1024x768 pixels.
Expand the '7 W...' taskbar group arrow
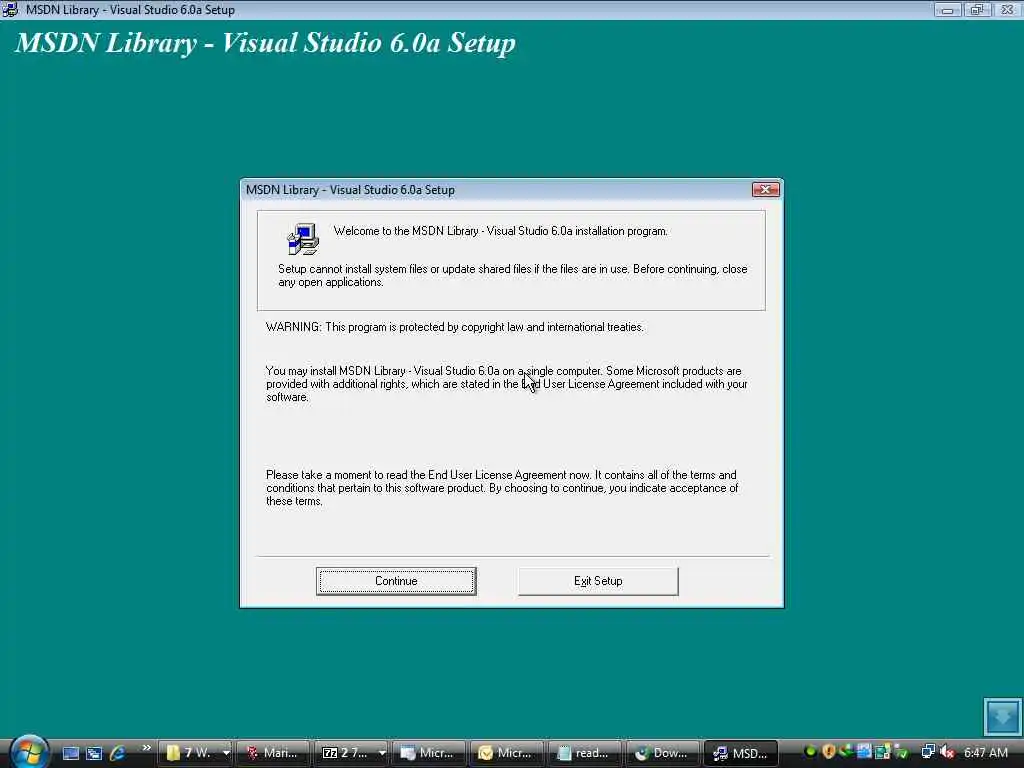point(226,753)
